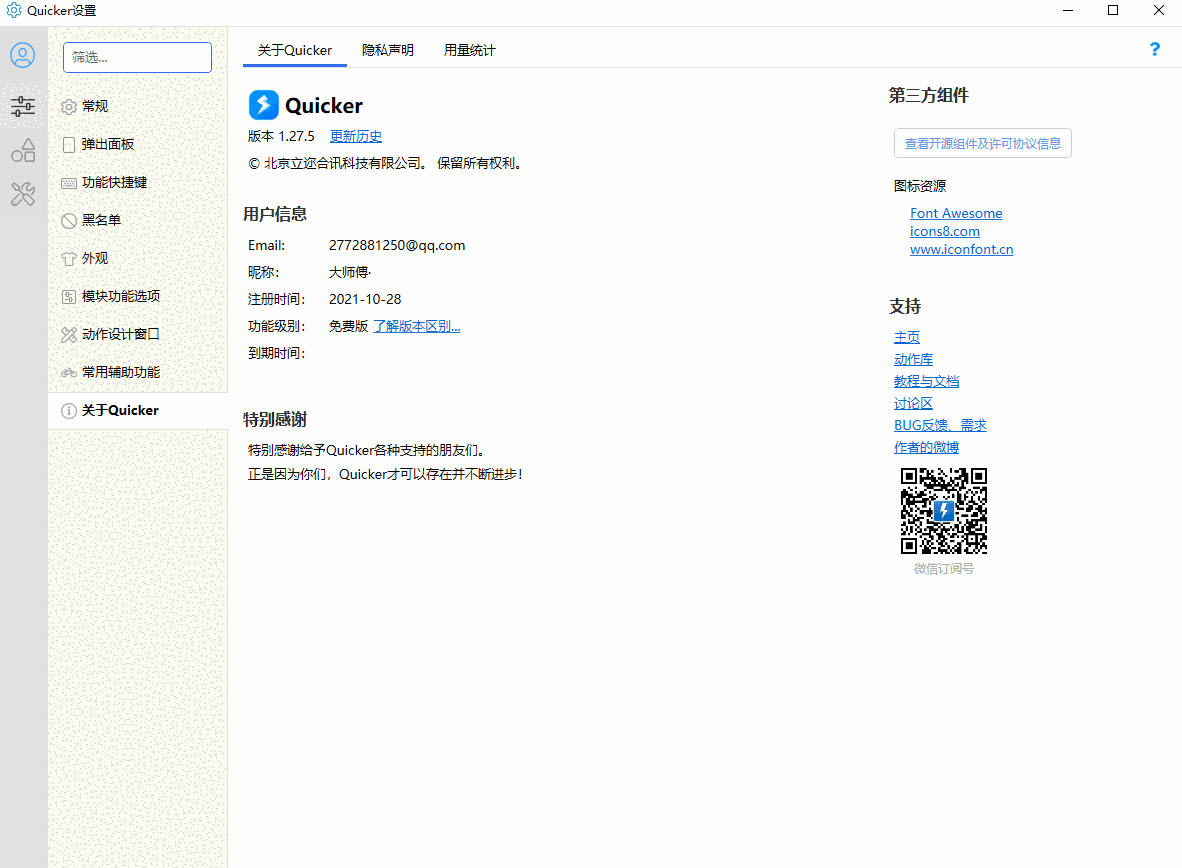
Task: Switch to the 隐私声明 tab
Action: tap(387, 49)
